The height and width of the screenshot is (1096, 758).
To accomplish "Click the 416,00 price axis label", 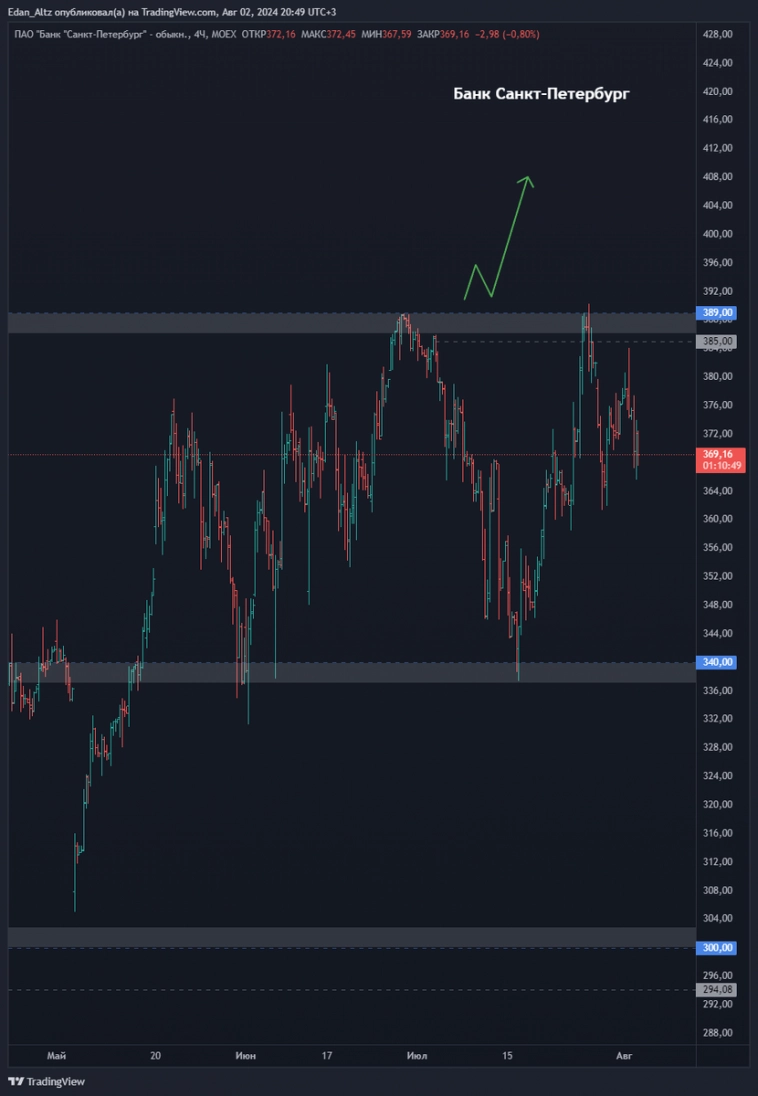I will tap(718, 120).
